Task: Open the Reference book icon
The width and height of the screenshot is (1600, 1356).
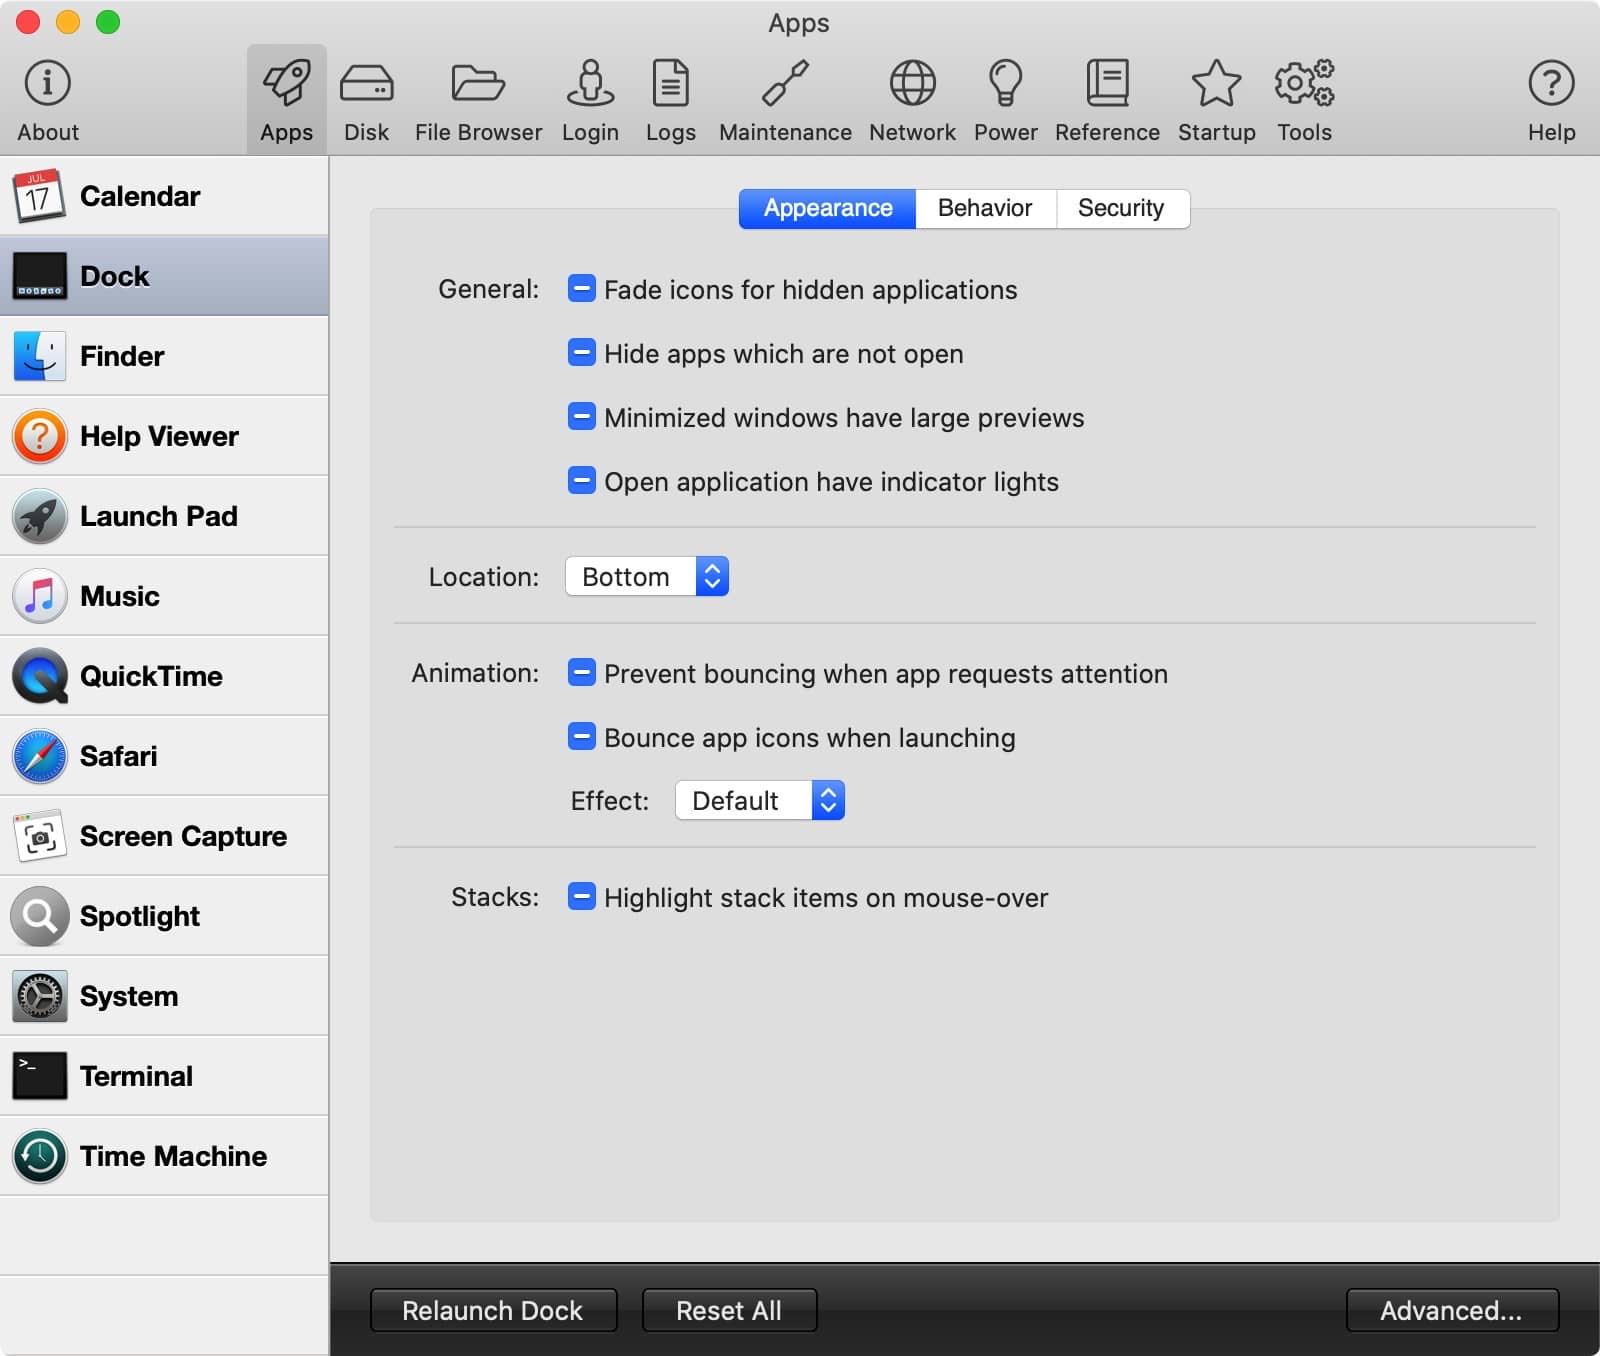Action: [1107, 100]
